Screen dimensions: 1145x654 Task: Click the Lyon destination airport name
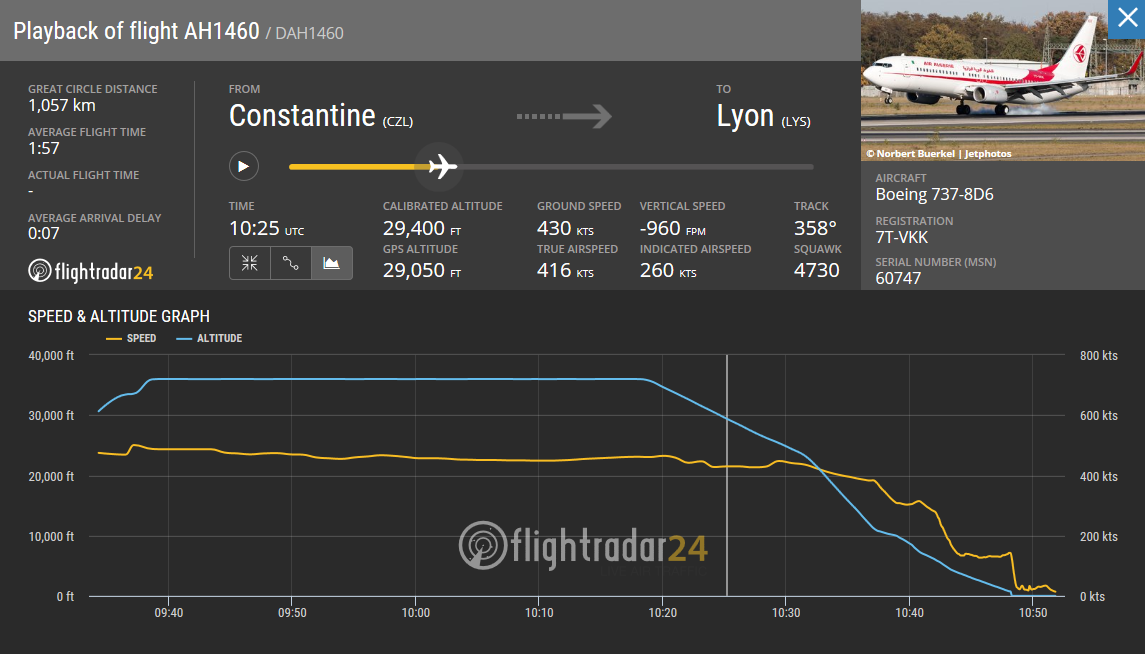click(x=746, y=116)
